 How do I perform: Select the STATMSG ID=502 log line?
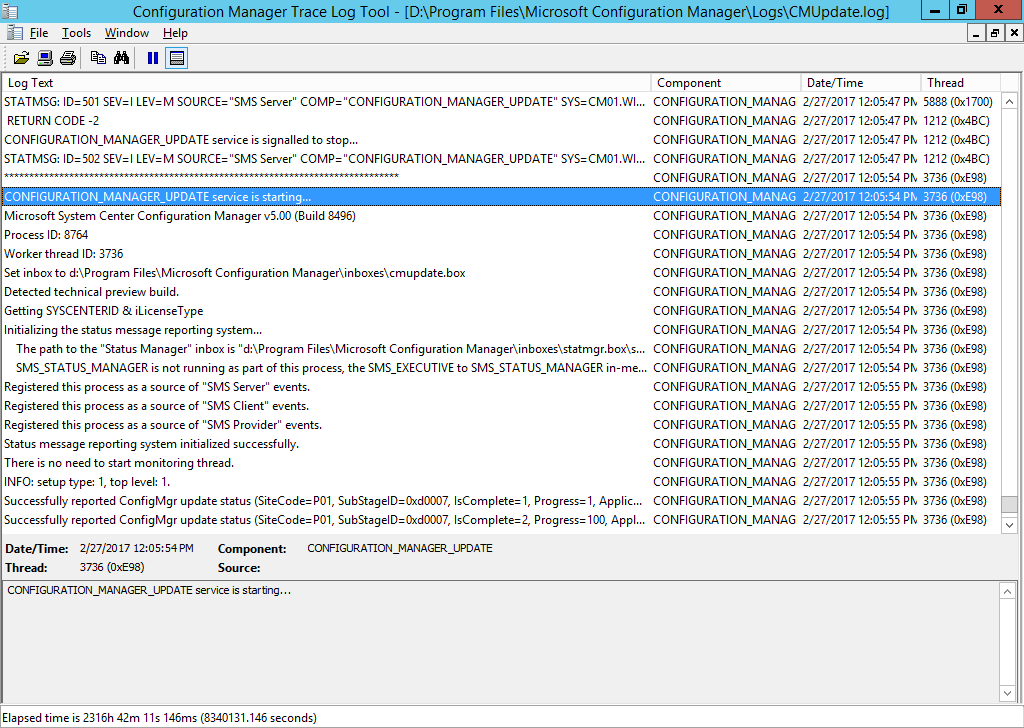502,159
